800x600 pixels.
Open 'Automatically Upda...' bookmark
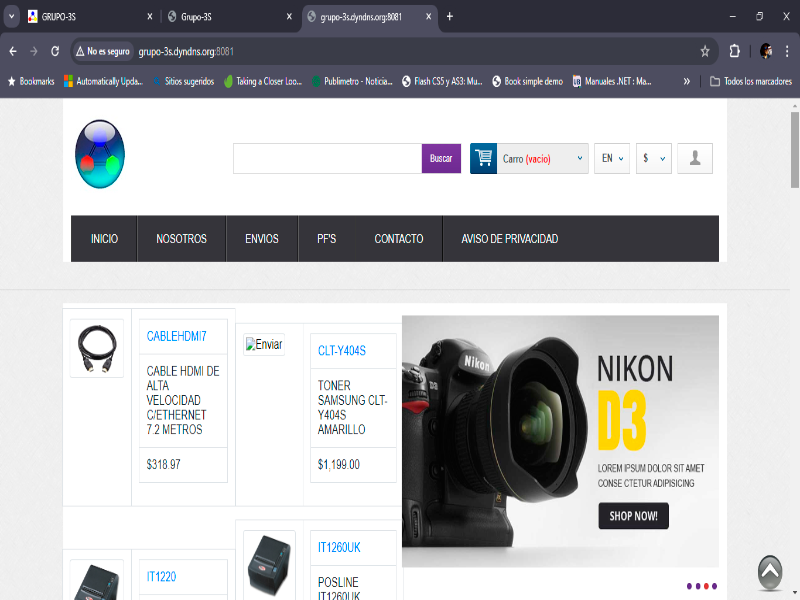[x=104, y=82]
